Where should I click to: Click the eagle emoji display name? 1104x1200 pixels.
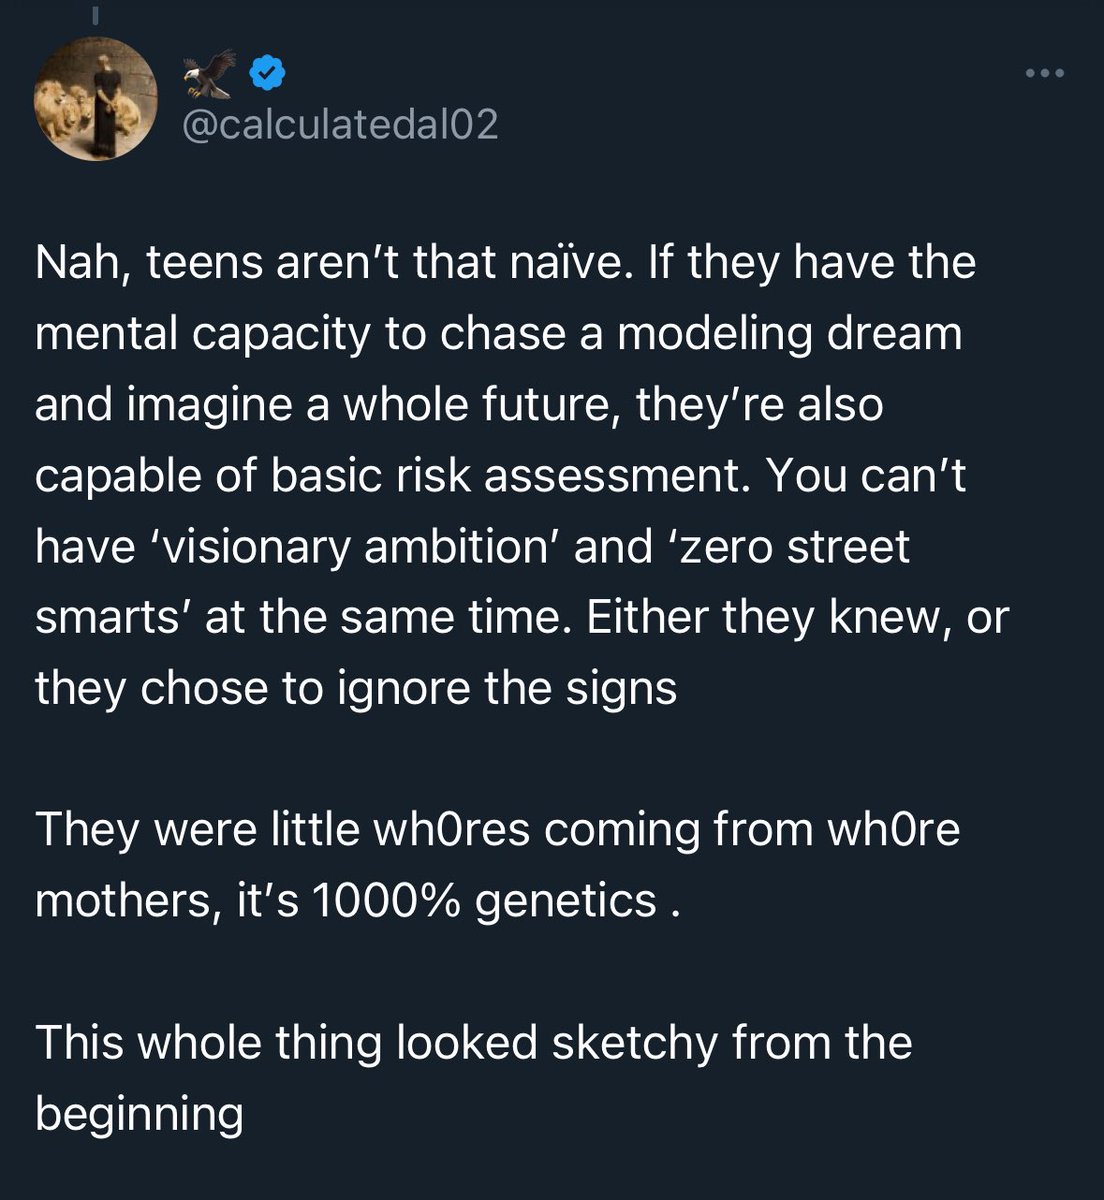[x=209, y=73]
